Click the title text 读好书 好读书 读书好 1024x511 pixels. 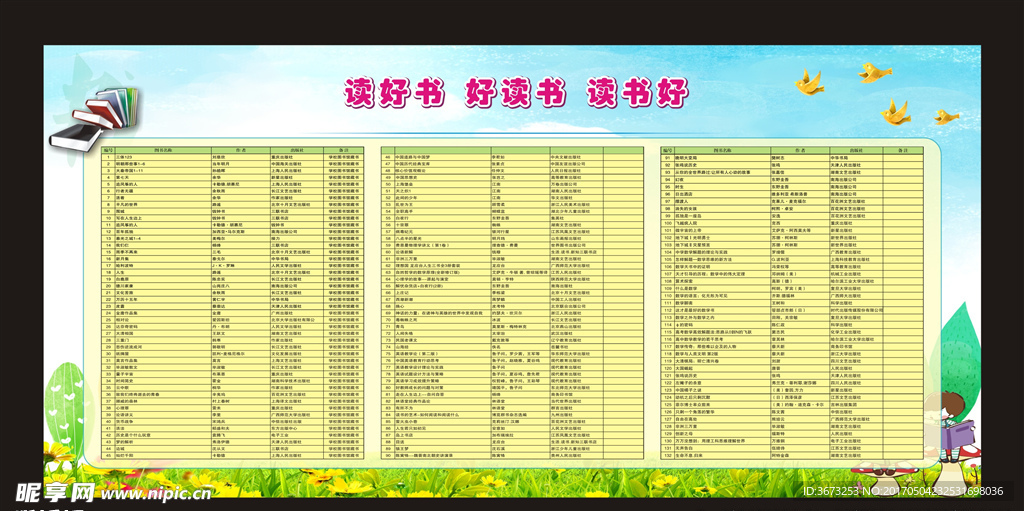click(x=516, y=93)
